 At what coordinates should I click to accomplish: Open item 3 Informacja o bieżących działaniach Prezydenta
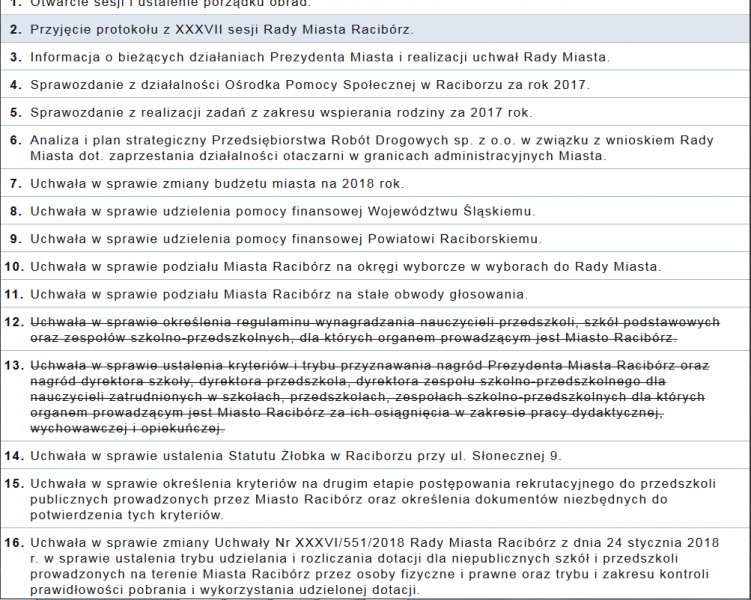point(376,57)
